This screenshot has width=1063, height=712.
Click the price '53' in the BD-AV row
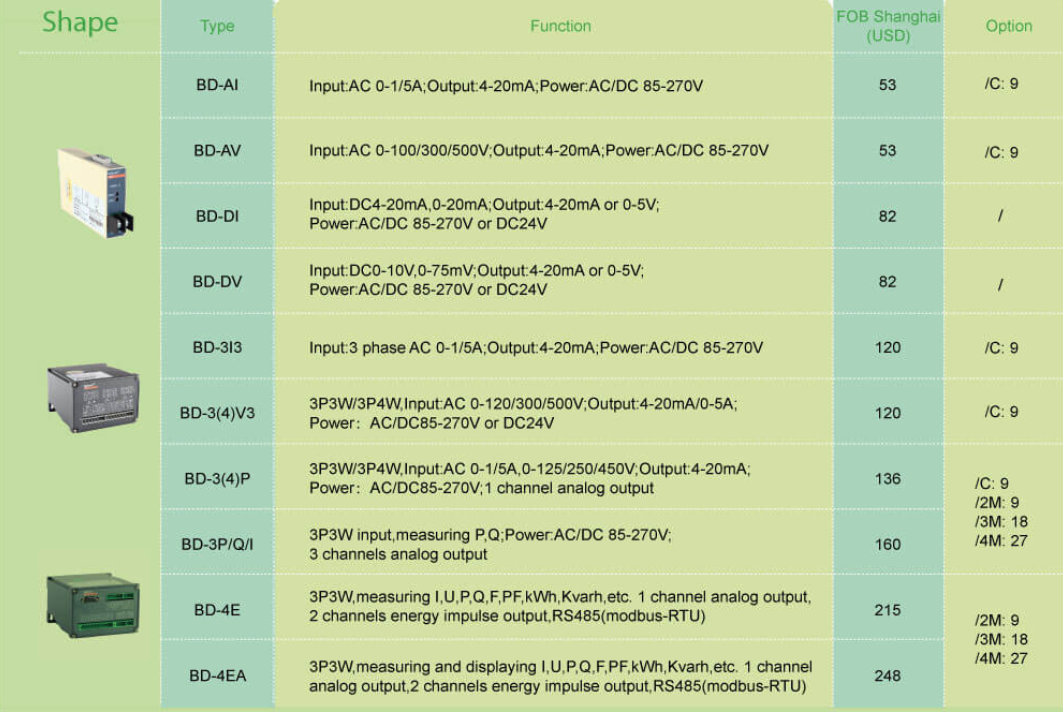[887, 151]
